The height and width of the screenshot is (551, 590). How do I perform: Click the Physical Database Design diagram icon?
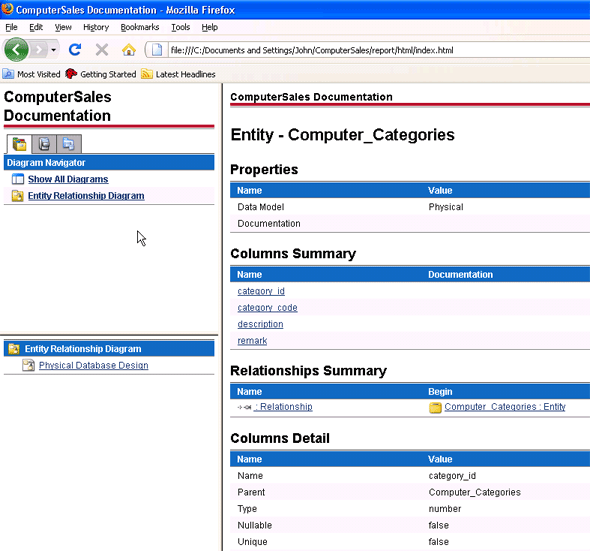point(28,365)
